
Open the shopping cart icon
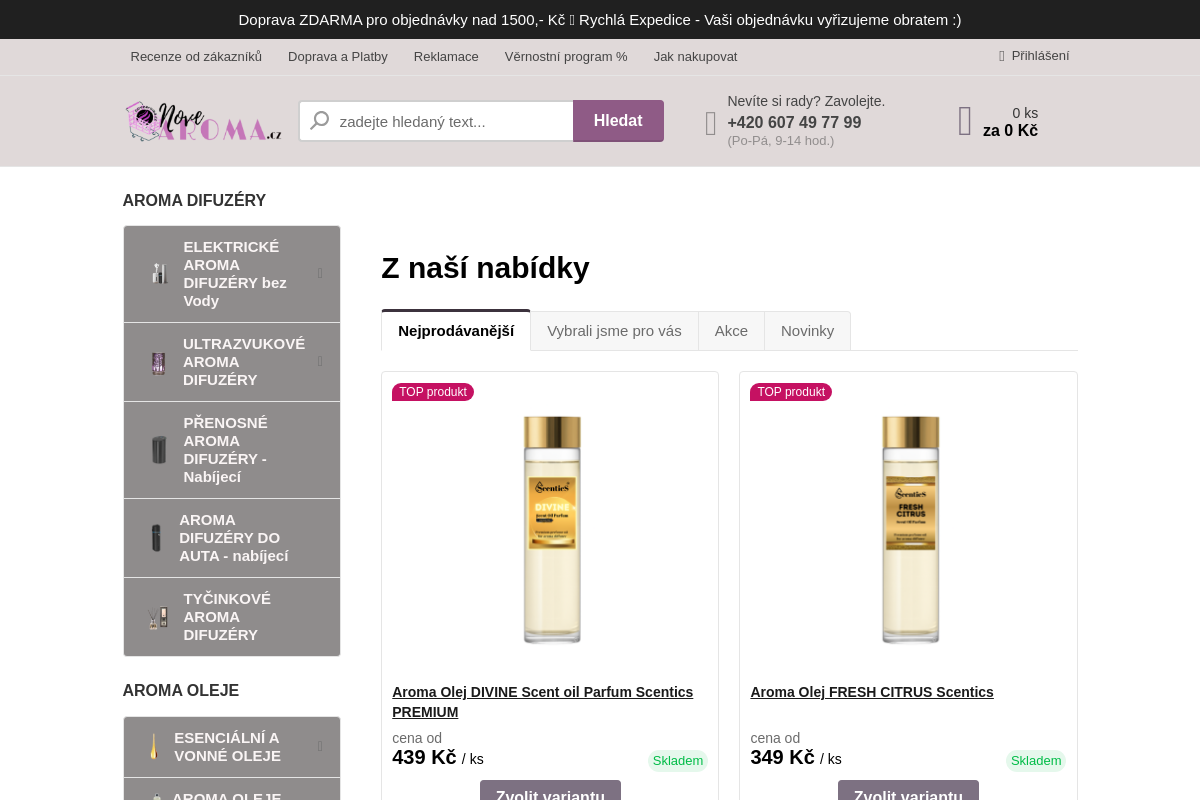point(964,121)
